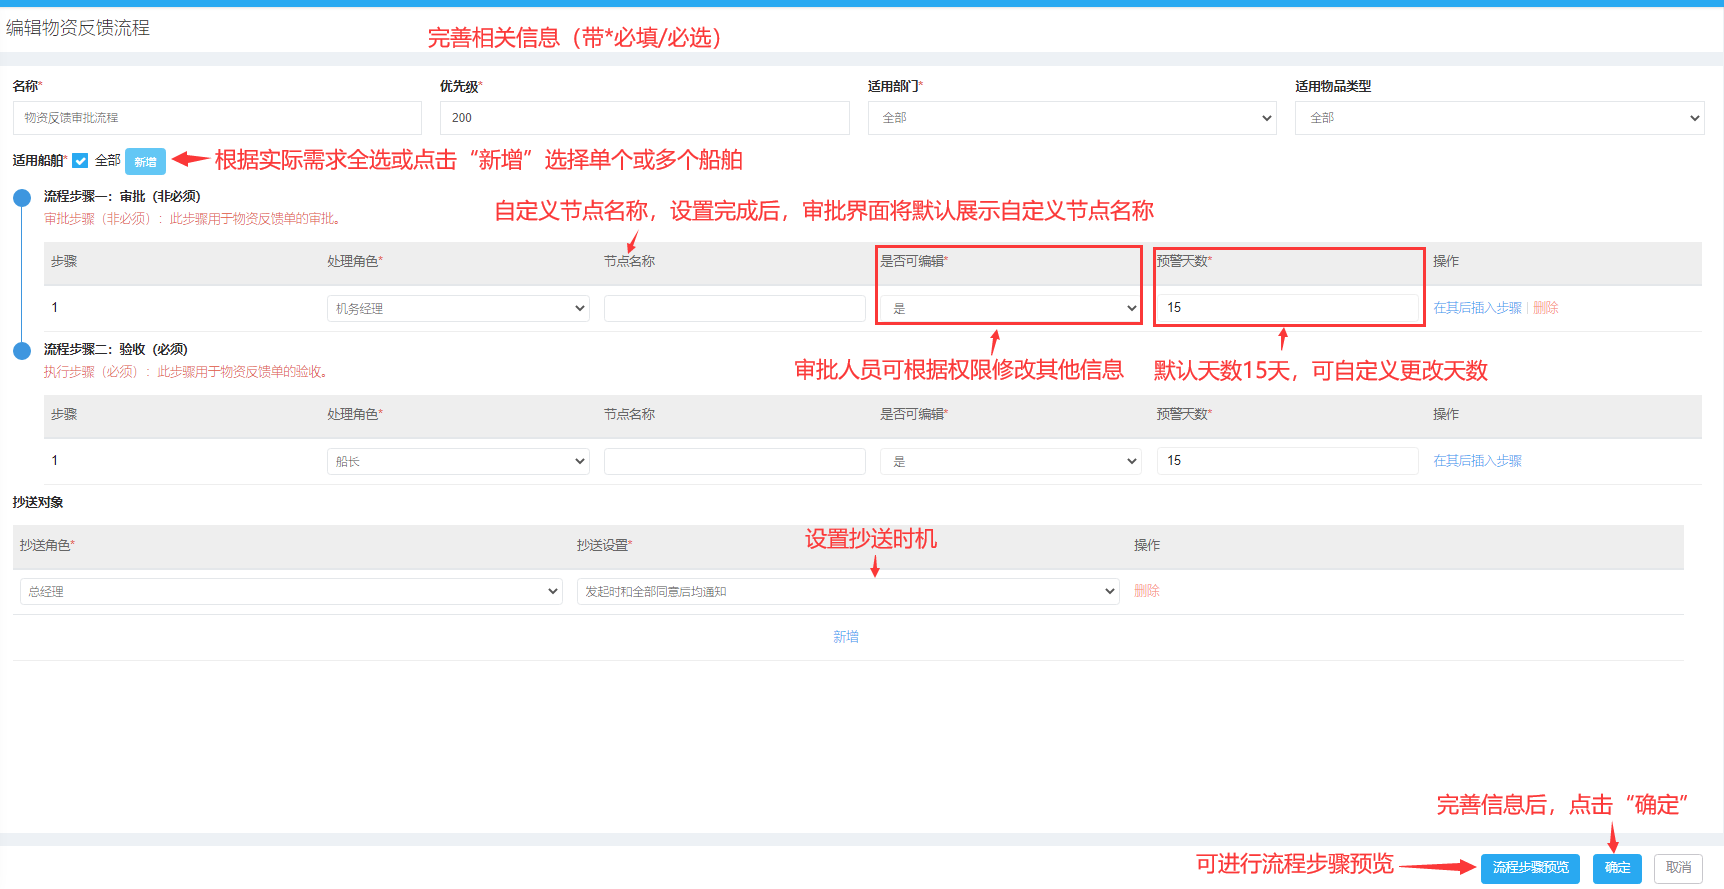The width and height of the screenshot is (1724, 889).
Task: Click 删除 in the 总经理 抄送 row
Action: 1146,591
